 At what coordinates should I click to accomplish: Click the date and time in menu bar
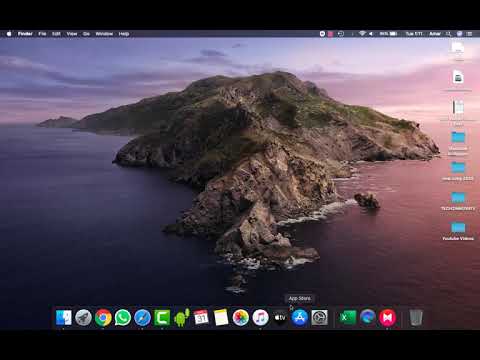414,34
